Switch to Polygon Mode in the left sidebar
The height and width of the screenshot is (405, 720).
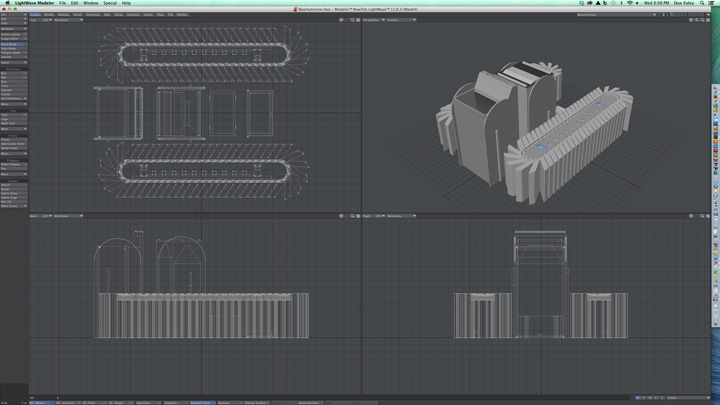(x=13, y=55)
